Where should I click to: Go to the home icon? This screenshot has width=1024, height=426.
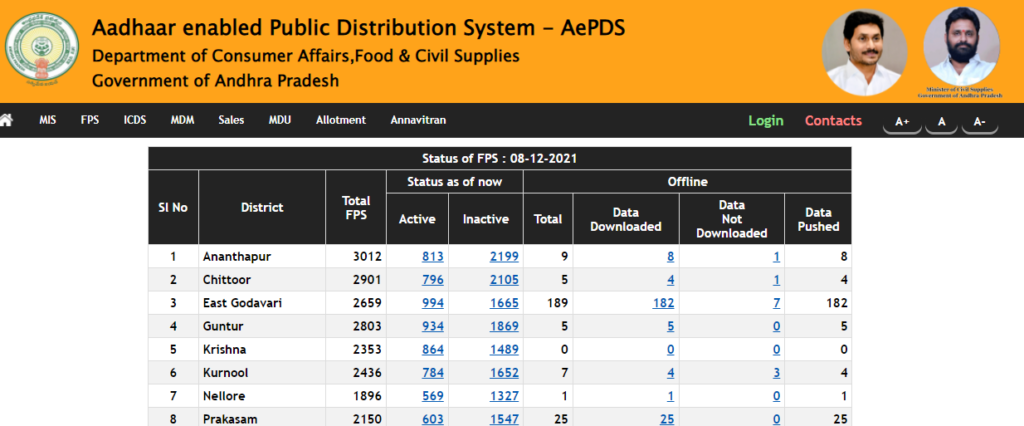[6, 121]
